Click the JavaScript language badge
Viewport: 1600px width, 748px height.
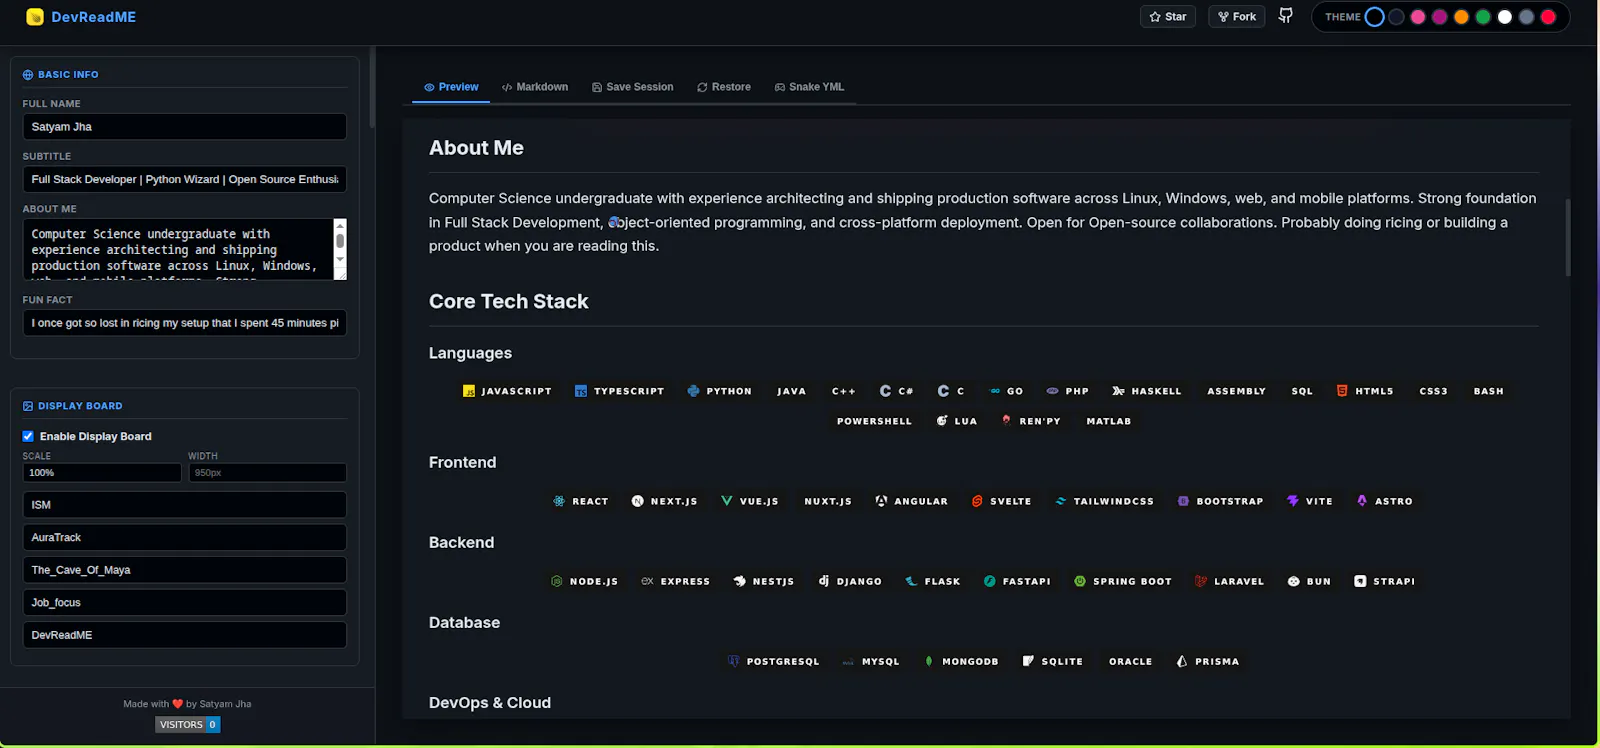[x=507, y=391]
